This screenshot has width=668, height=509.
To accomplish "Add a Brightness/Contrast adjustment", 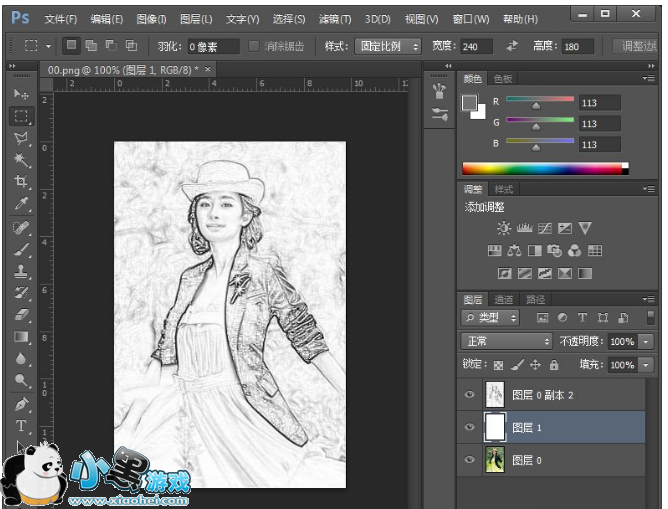I will 503,229.
